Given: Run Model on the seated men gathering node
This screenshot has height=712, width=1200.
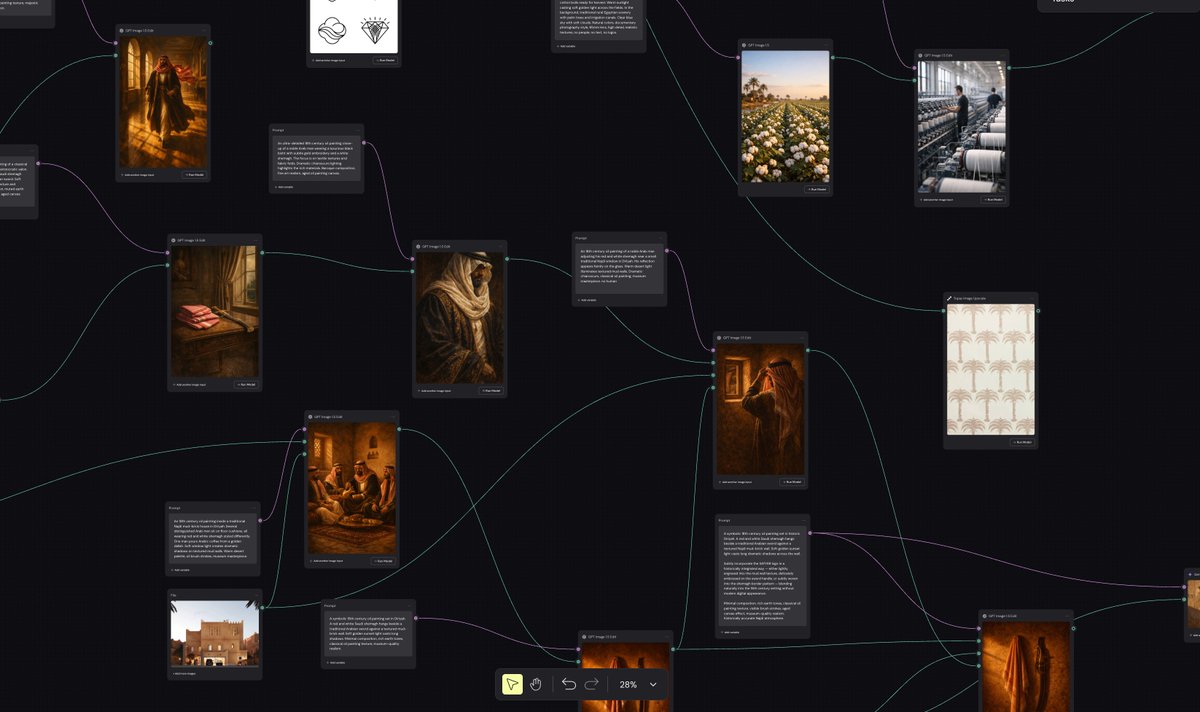Looking at the screenshot, I should pos(383,561).
